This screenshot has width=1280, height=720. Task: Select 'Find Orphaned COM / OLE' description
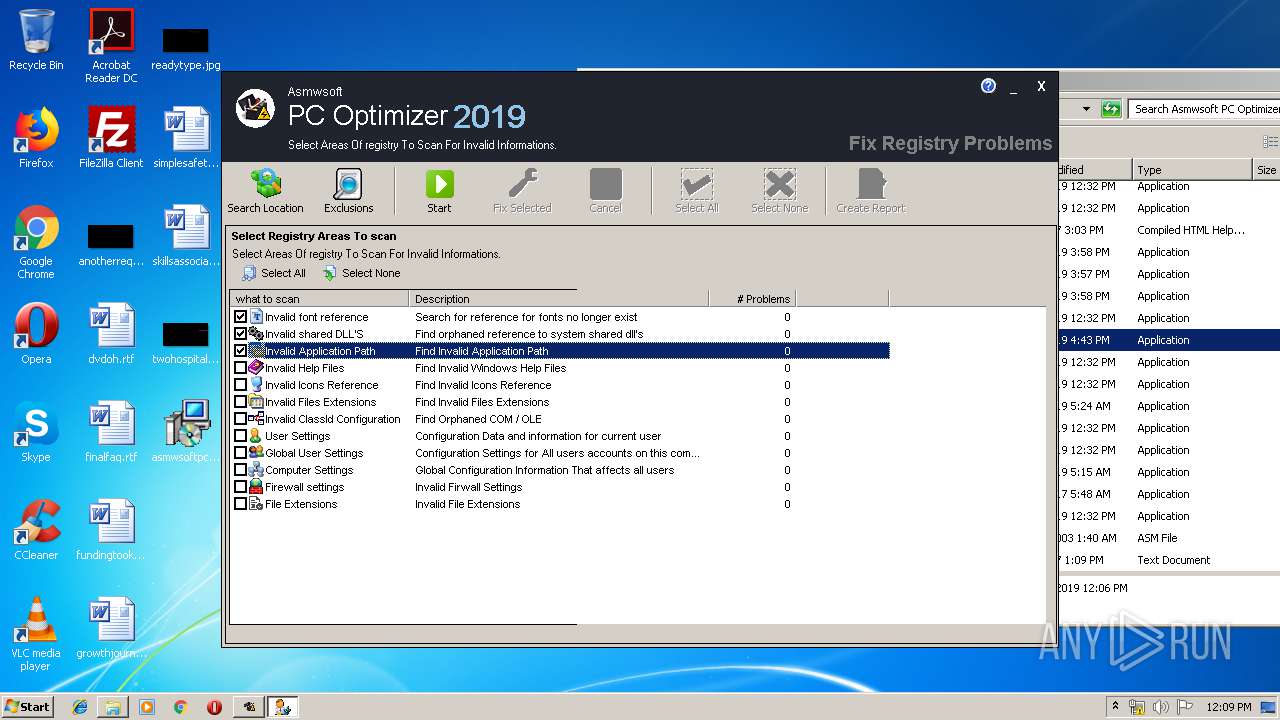(478, 419)
